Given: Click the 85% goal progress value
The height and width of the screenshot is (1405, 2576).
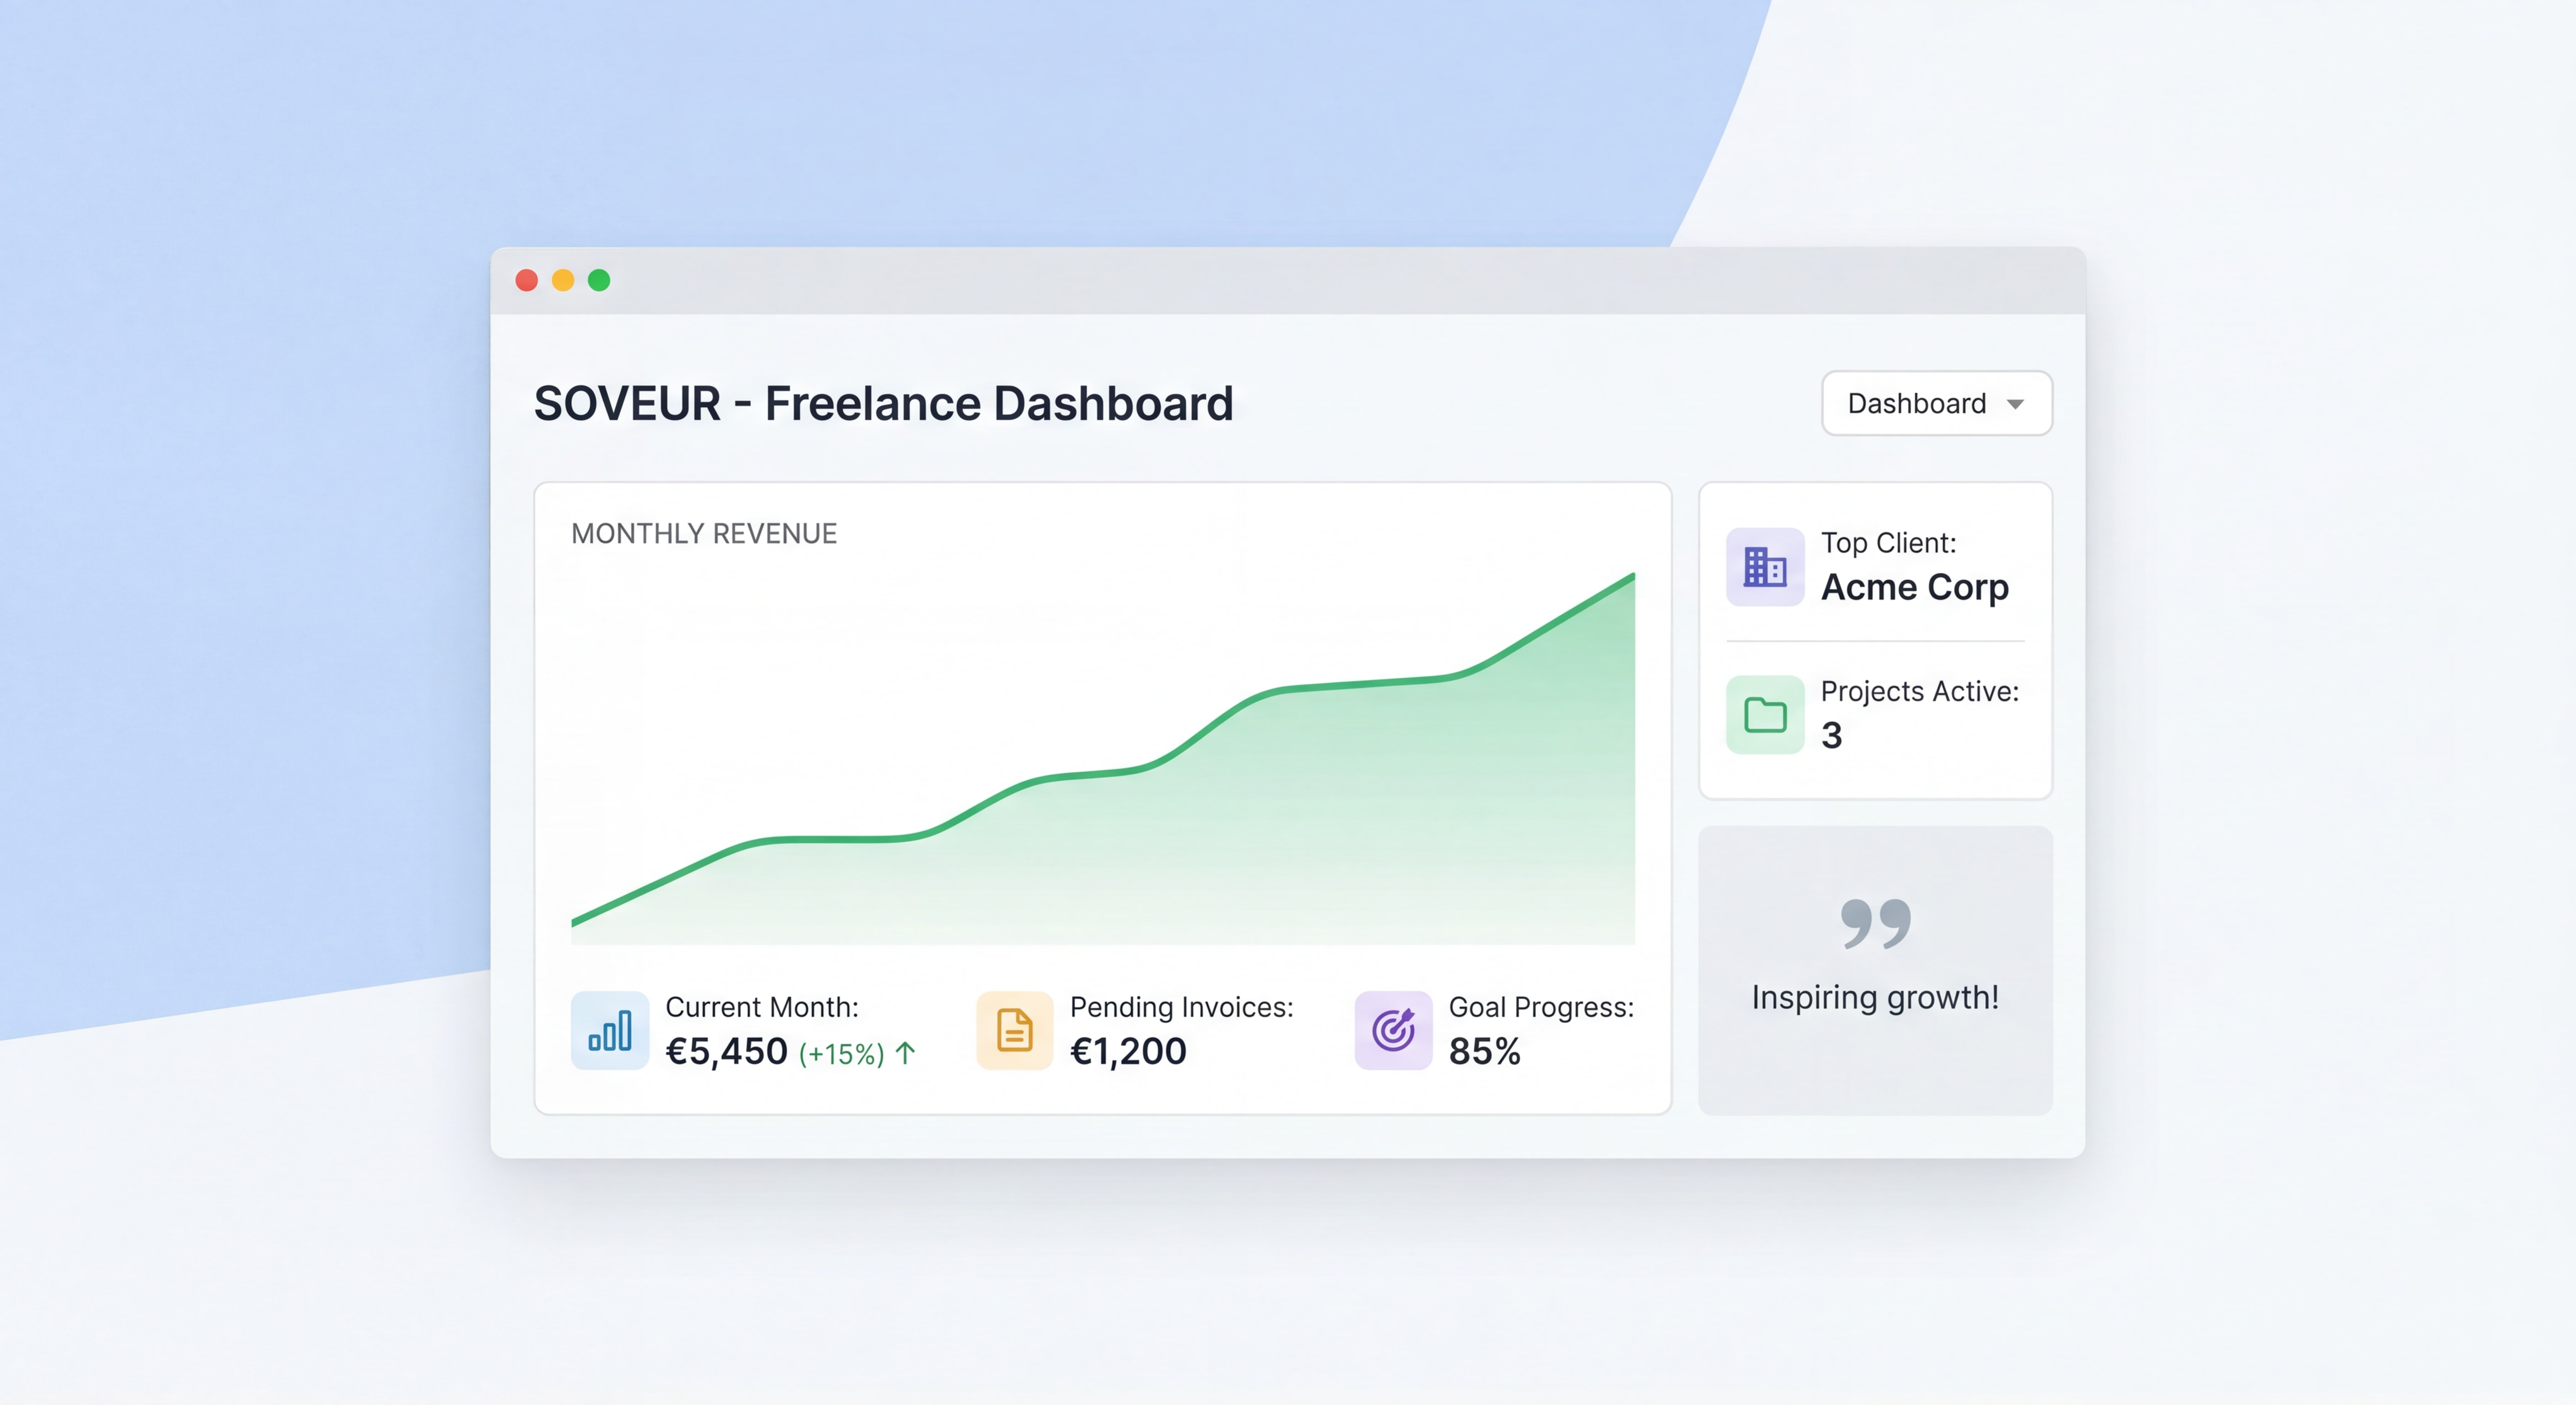Looking at the screenshot, I should click(1486, 1050).
